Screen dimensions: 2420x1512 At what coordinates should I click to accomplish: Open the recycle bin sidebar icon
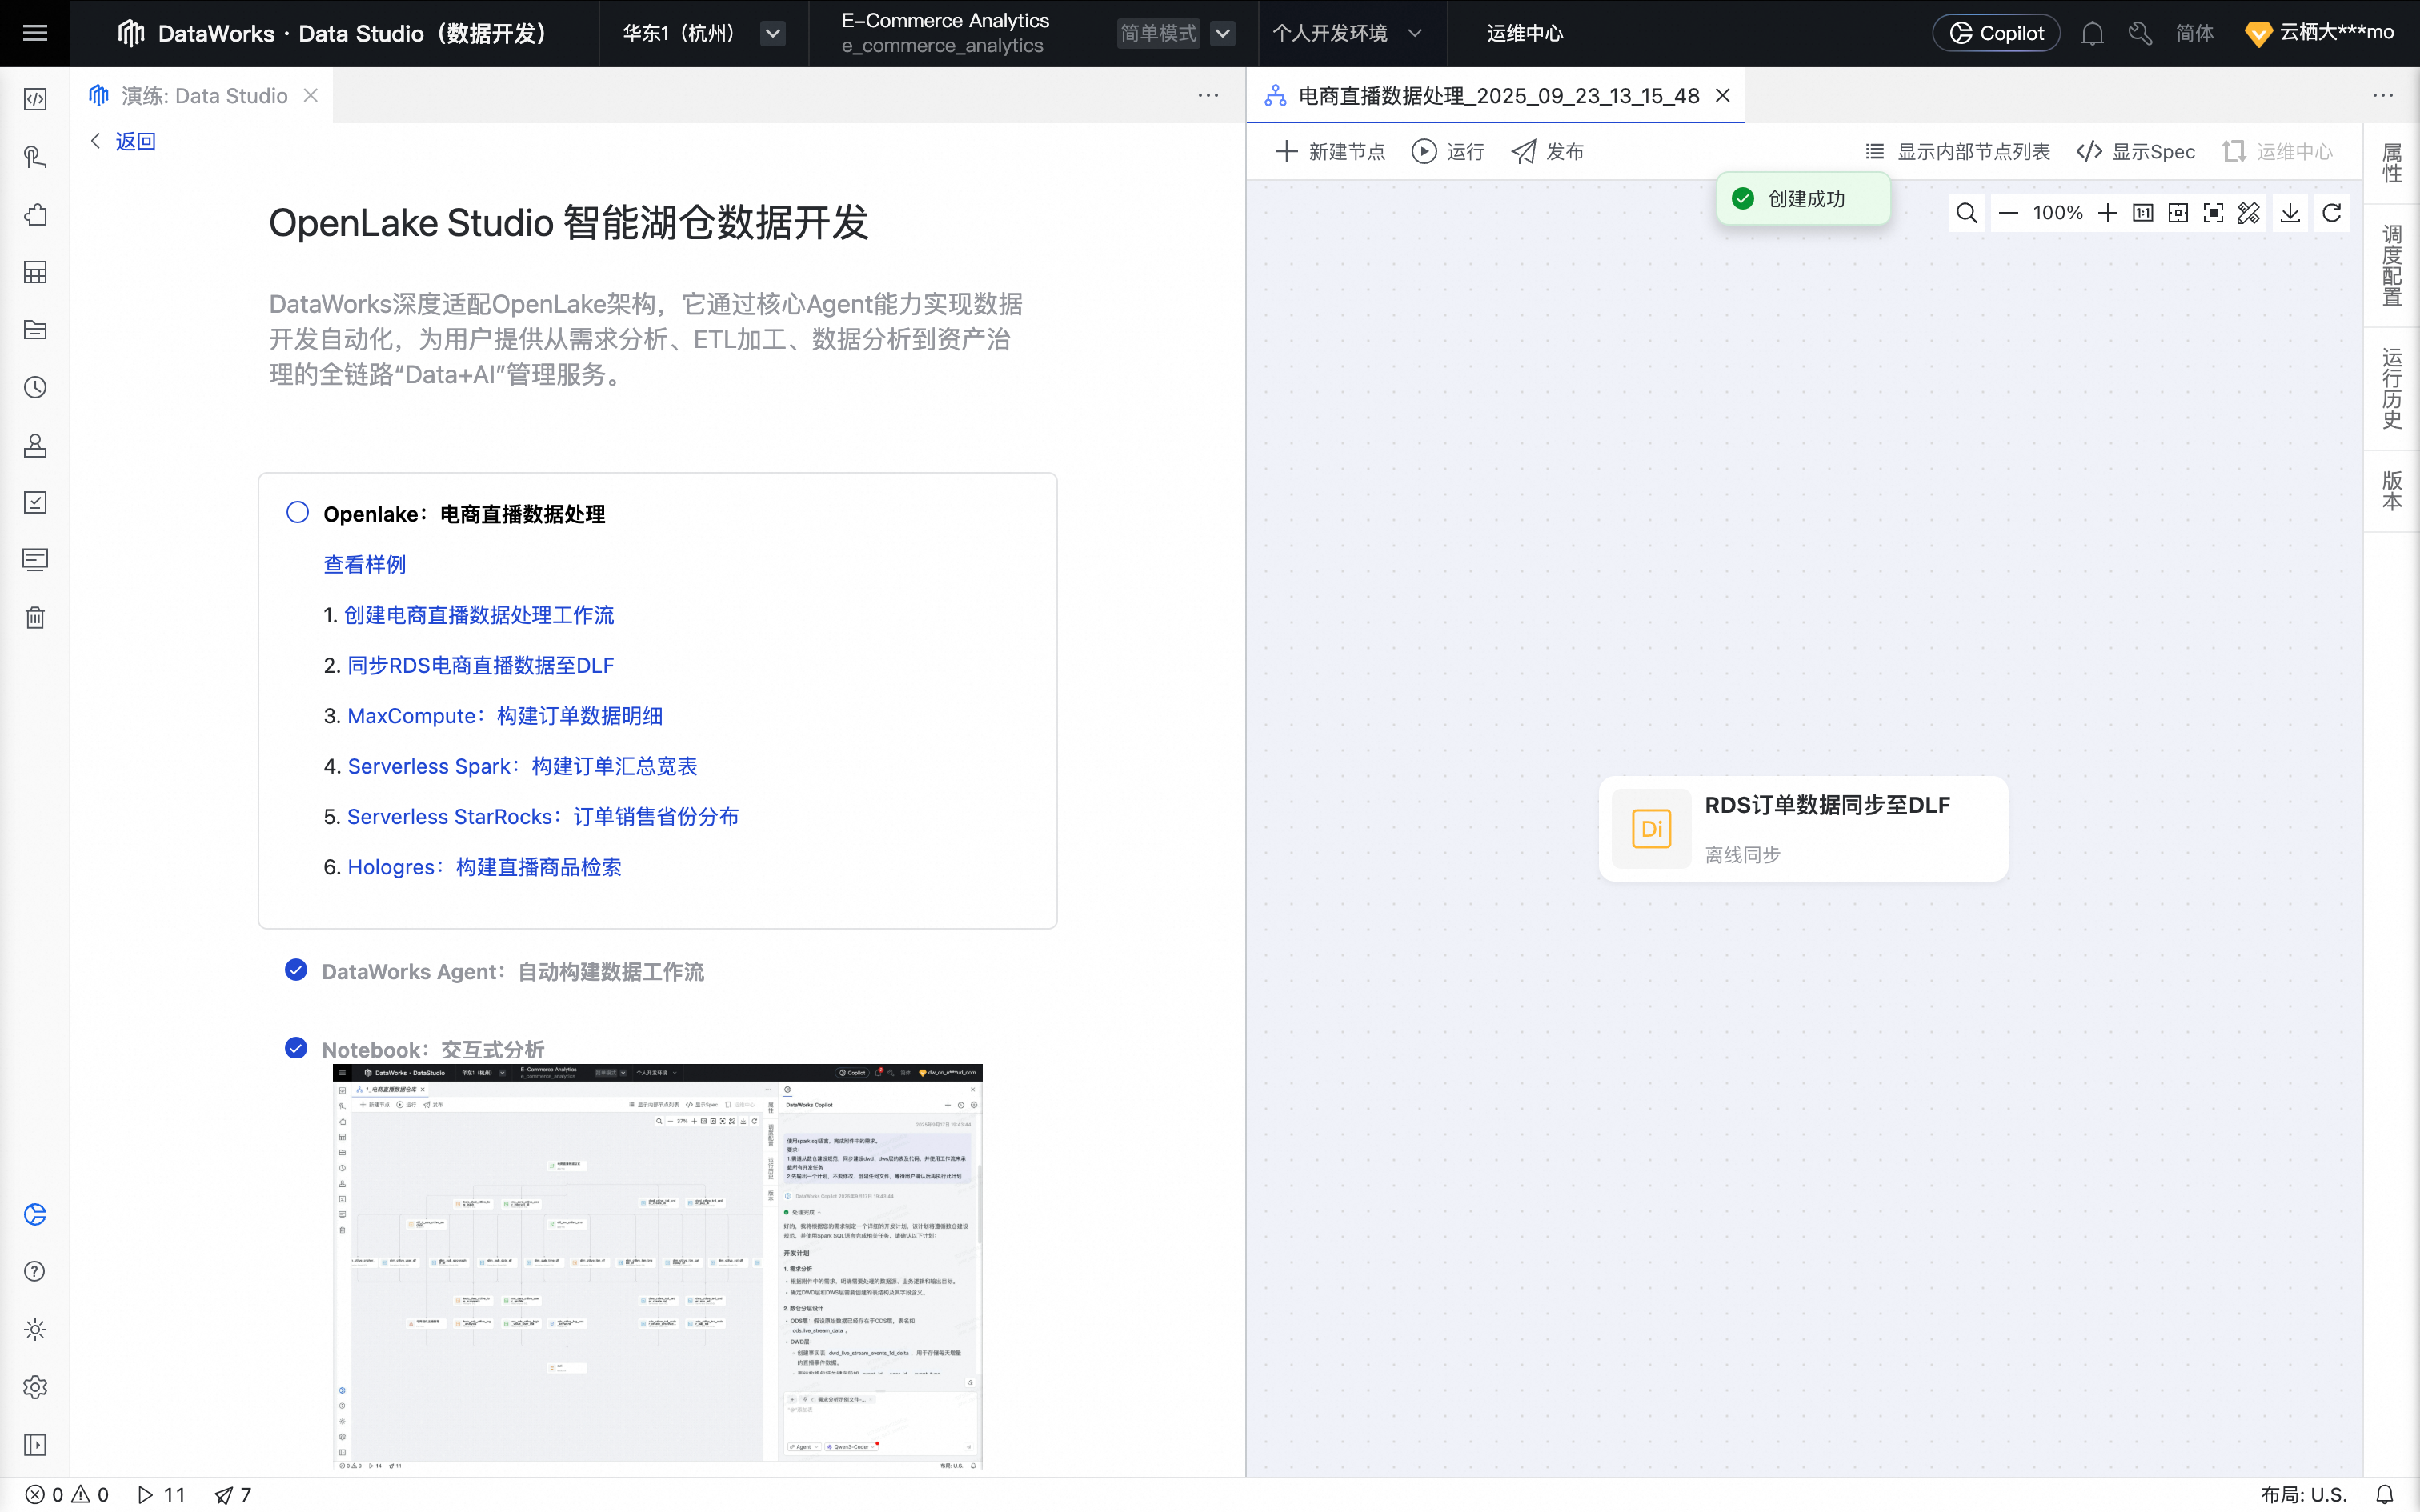coord(35,617)
